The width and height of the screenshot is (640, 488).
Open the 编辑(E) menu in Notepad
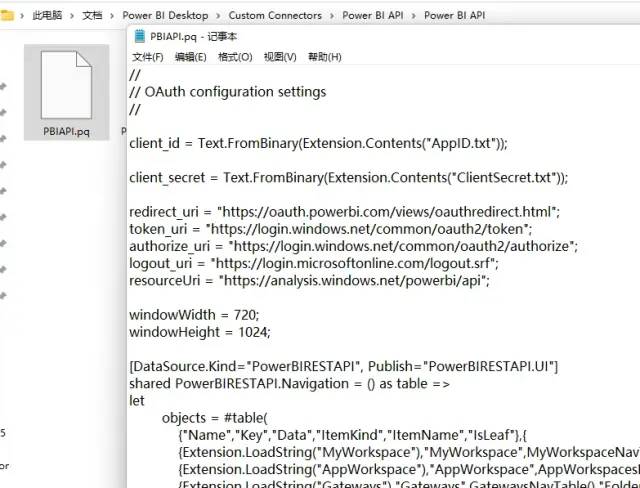point(191,57)
